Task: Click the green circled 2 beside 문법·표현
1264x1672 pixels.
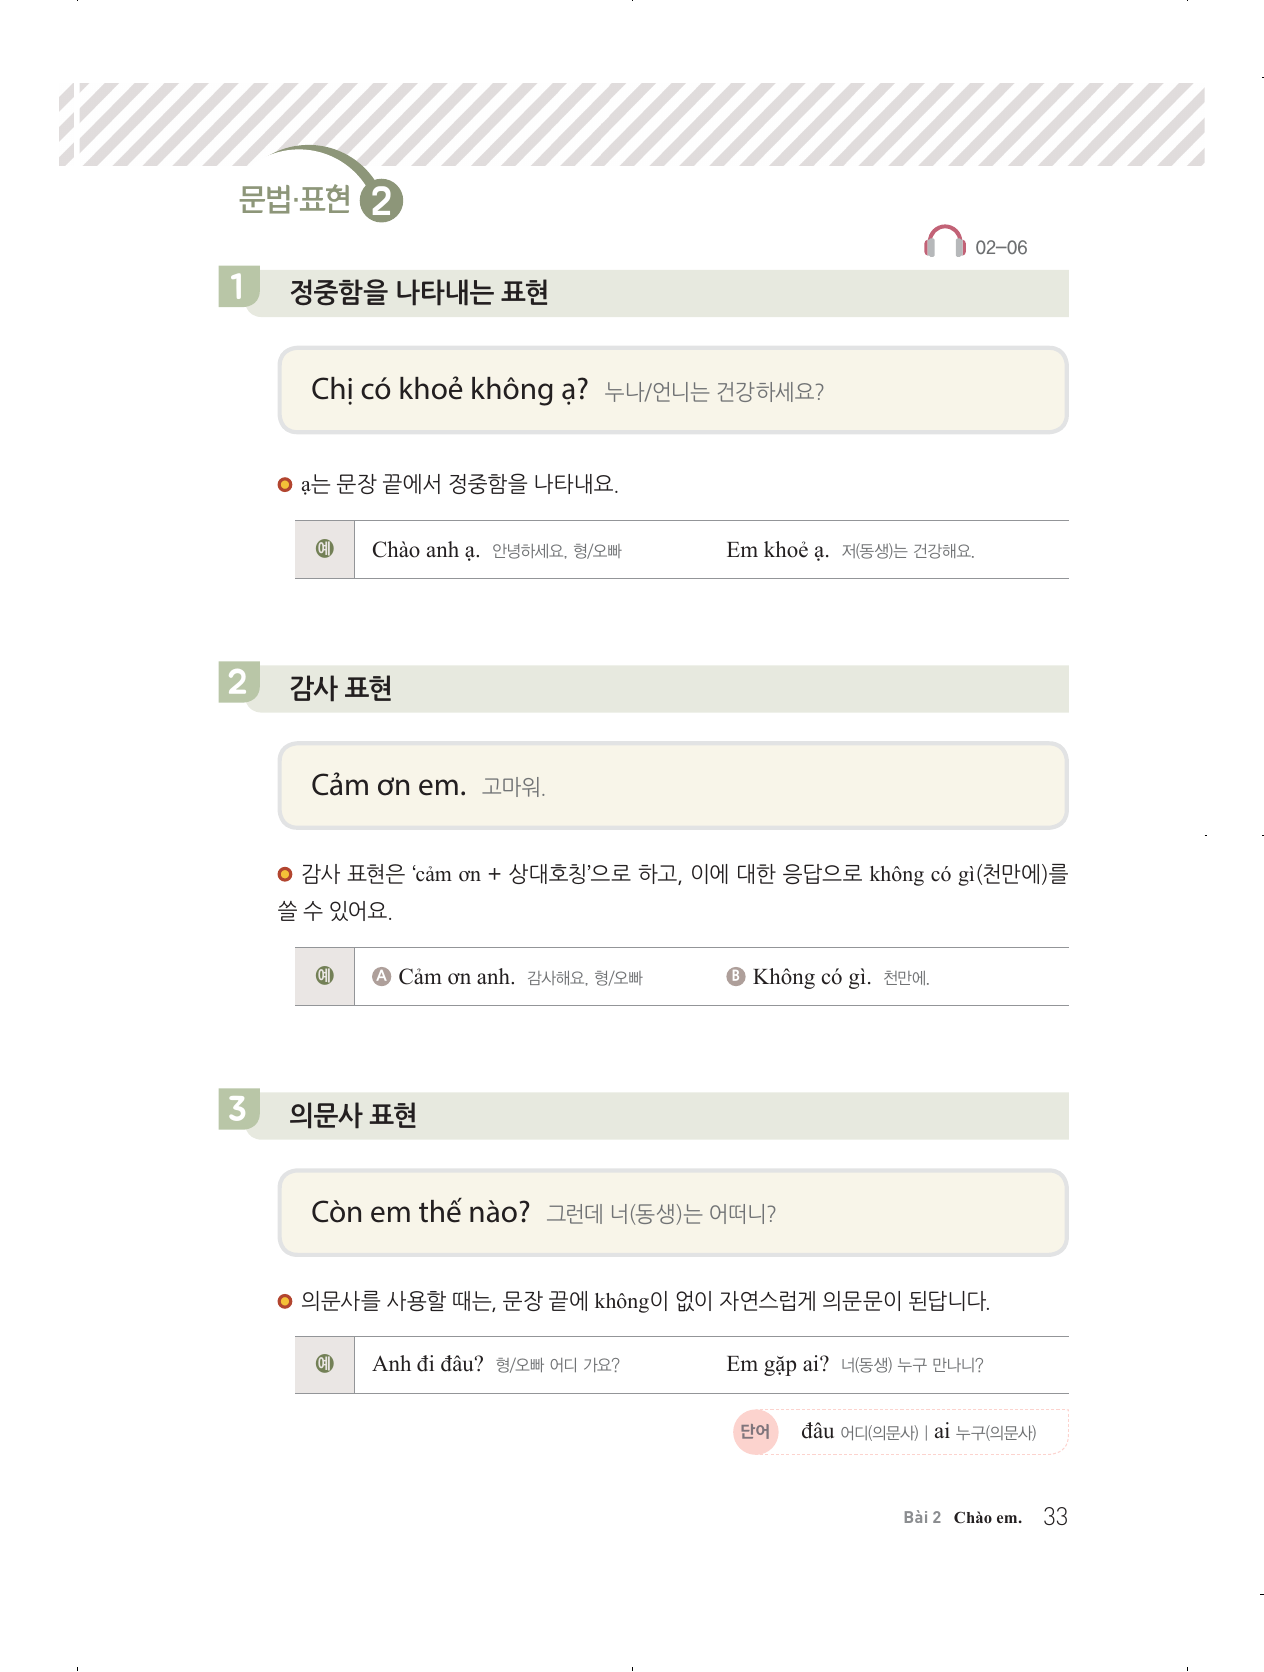Action: point(381,201)
